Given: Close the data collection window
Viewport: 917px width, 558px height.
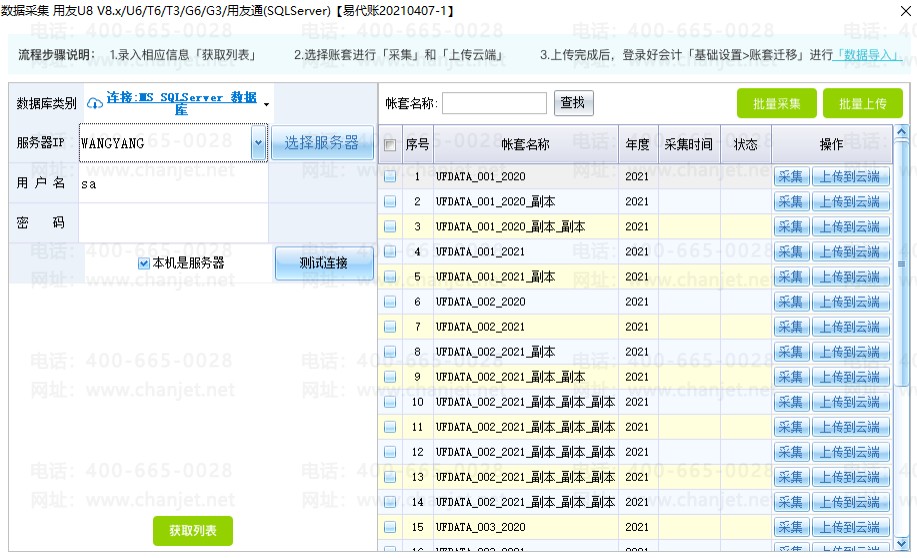Looking at the screenshot, I should click(x=905, y=11).
